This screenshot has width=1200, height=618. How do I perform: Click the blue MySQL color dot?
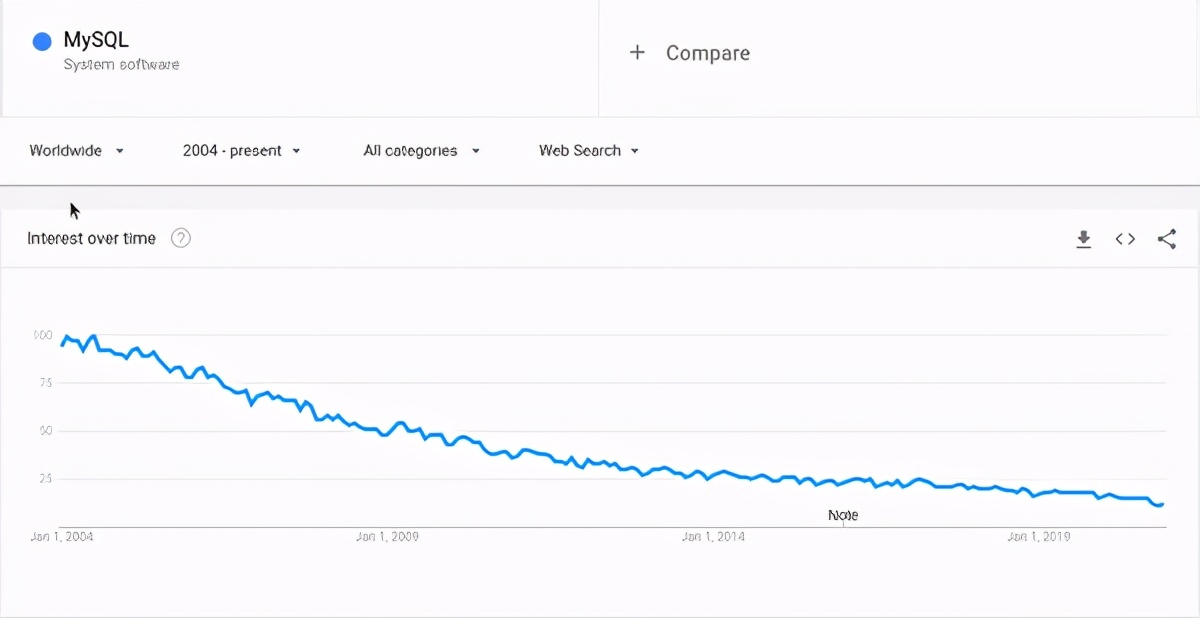(42, 41)
